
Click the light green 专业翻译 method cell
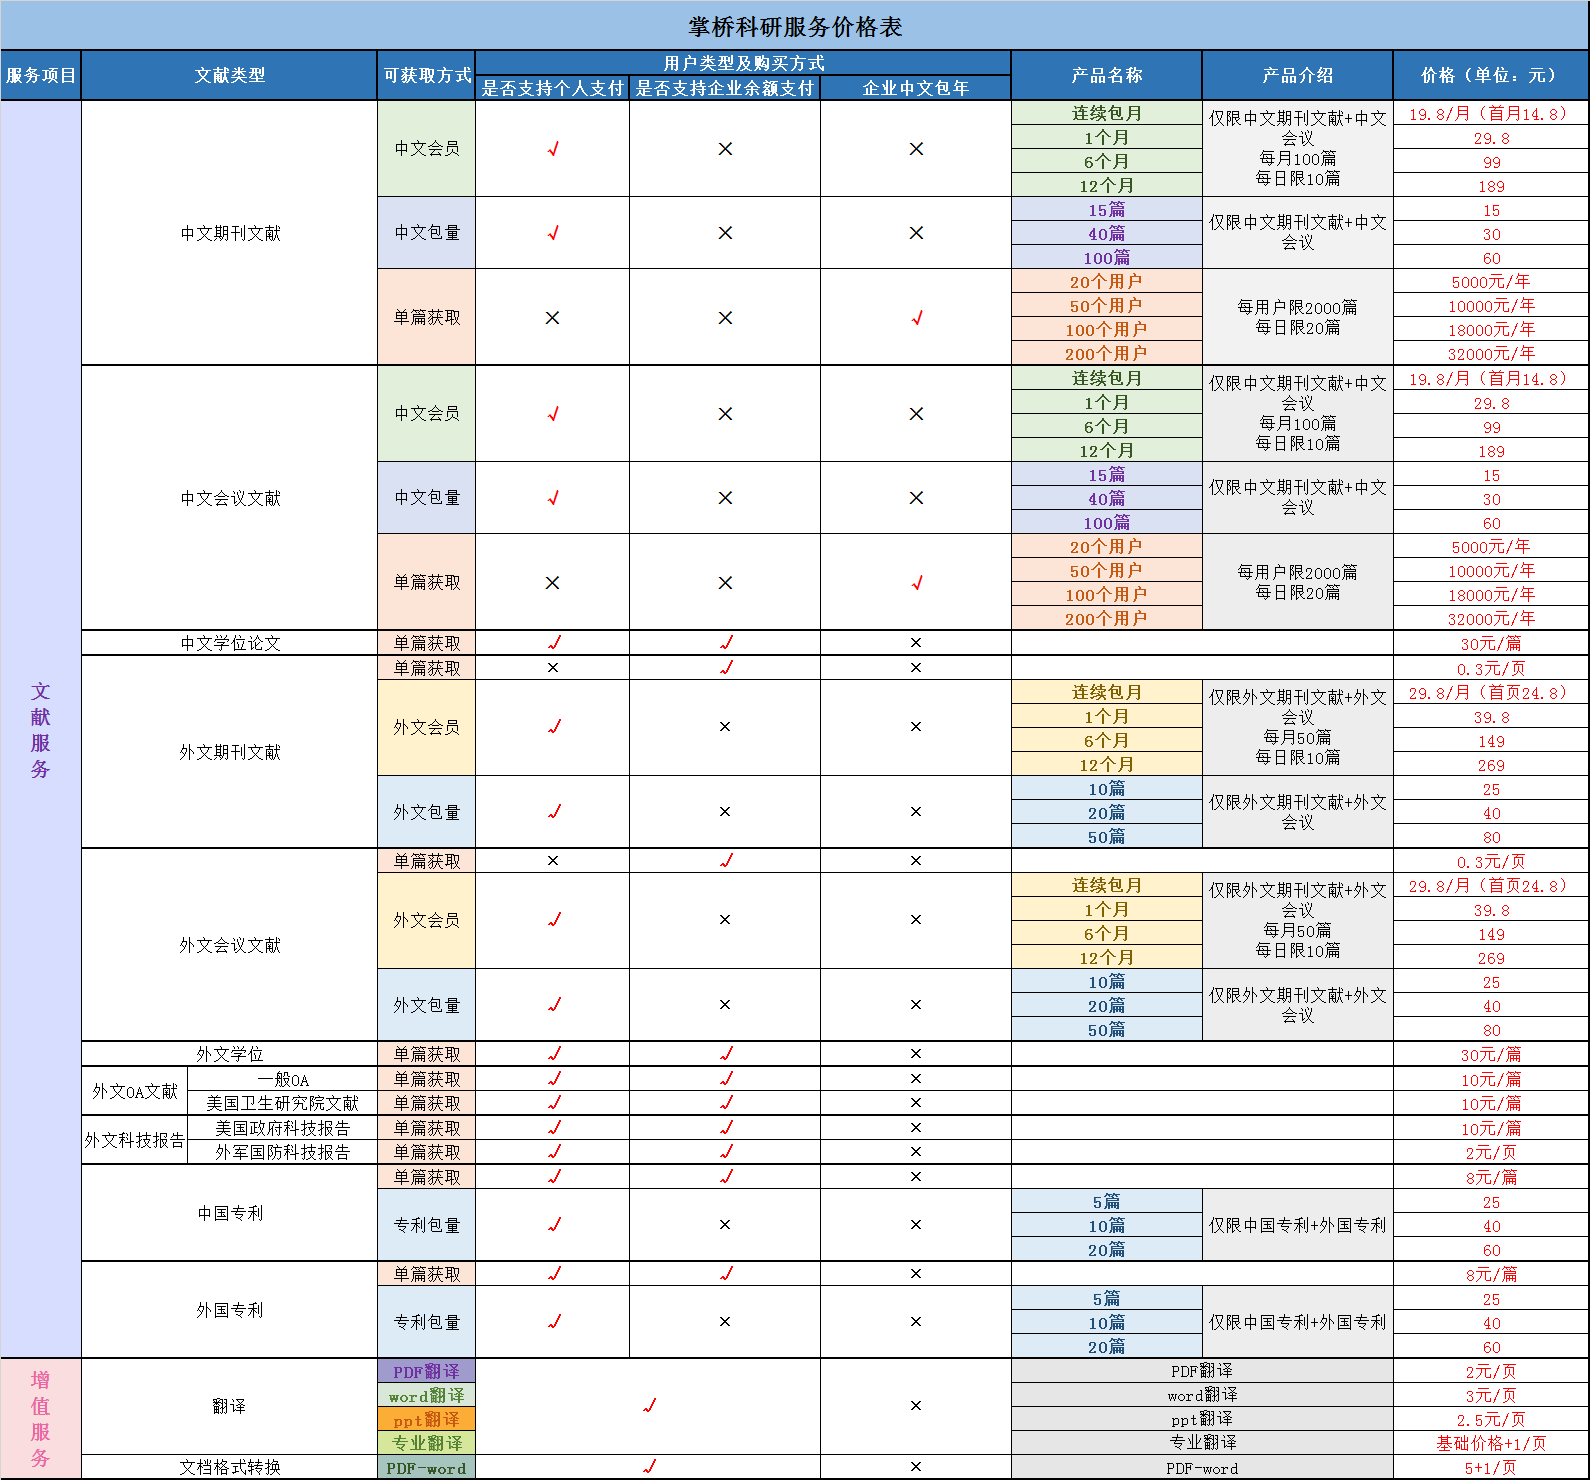(x=426, y=1443)
